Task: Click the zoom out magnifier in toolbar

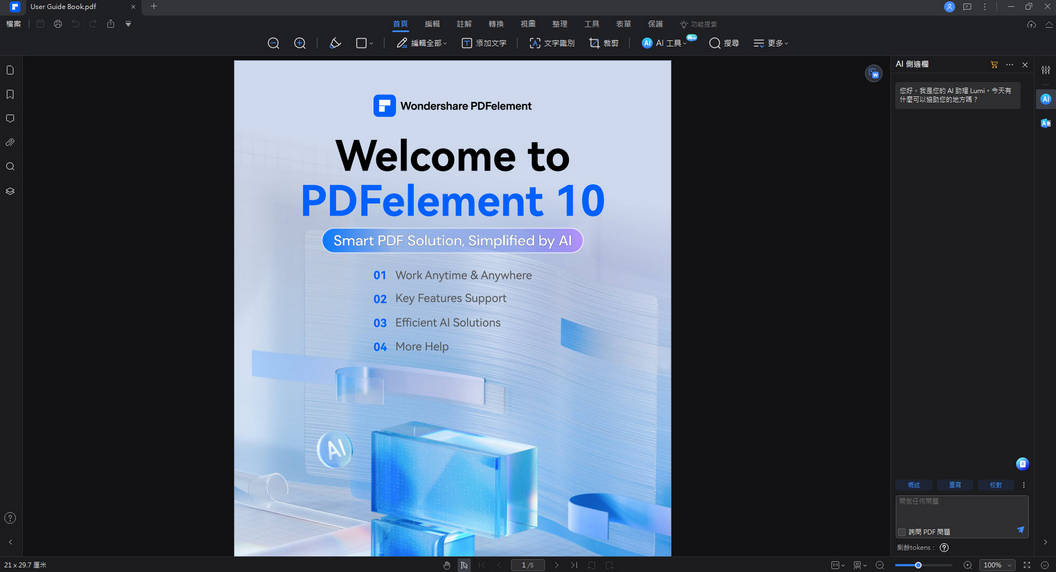Action: [x=273, y=44]
